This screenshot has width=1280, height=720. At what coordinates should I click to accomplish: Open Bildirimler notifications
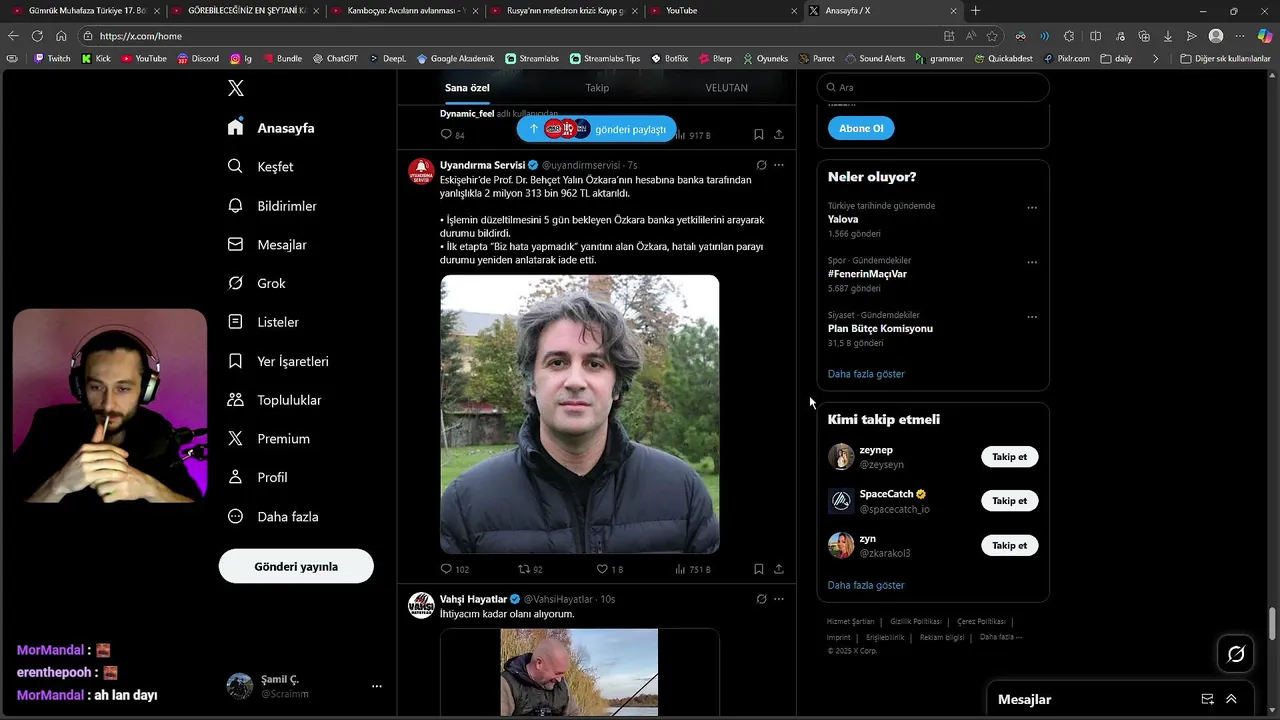272,206
